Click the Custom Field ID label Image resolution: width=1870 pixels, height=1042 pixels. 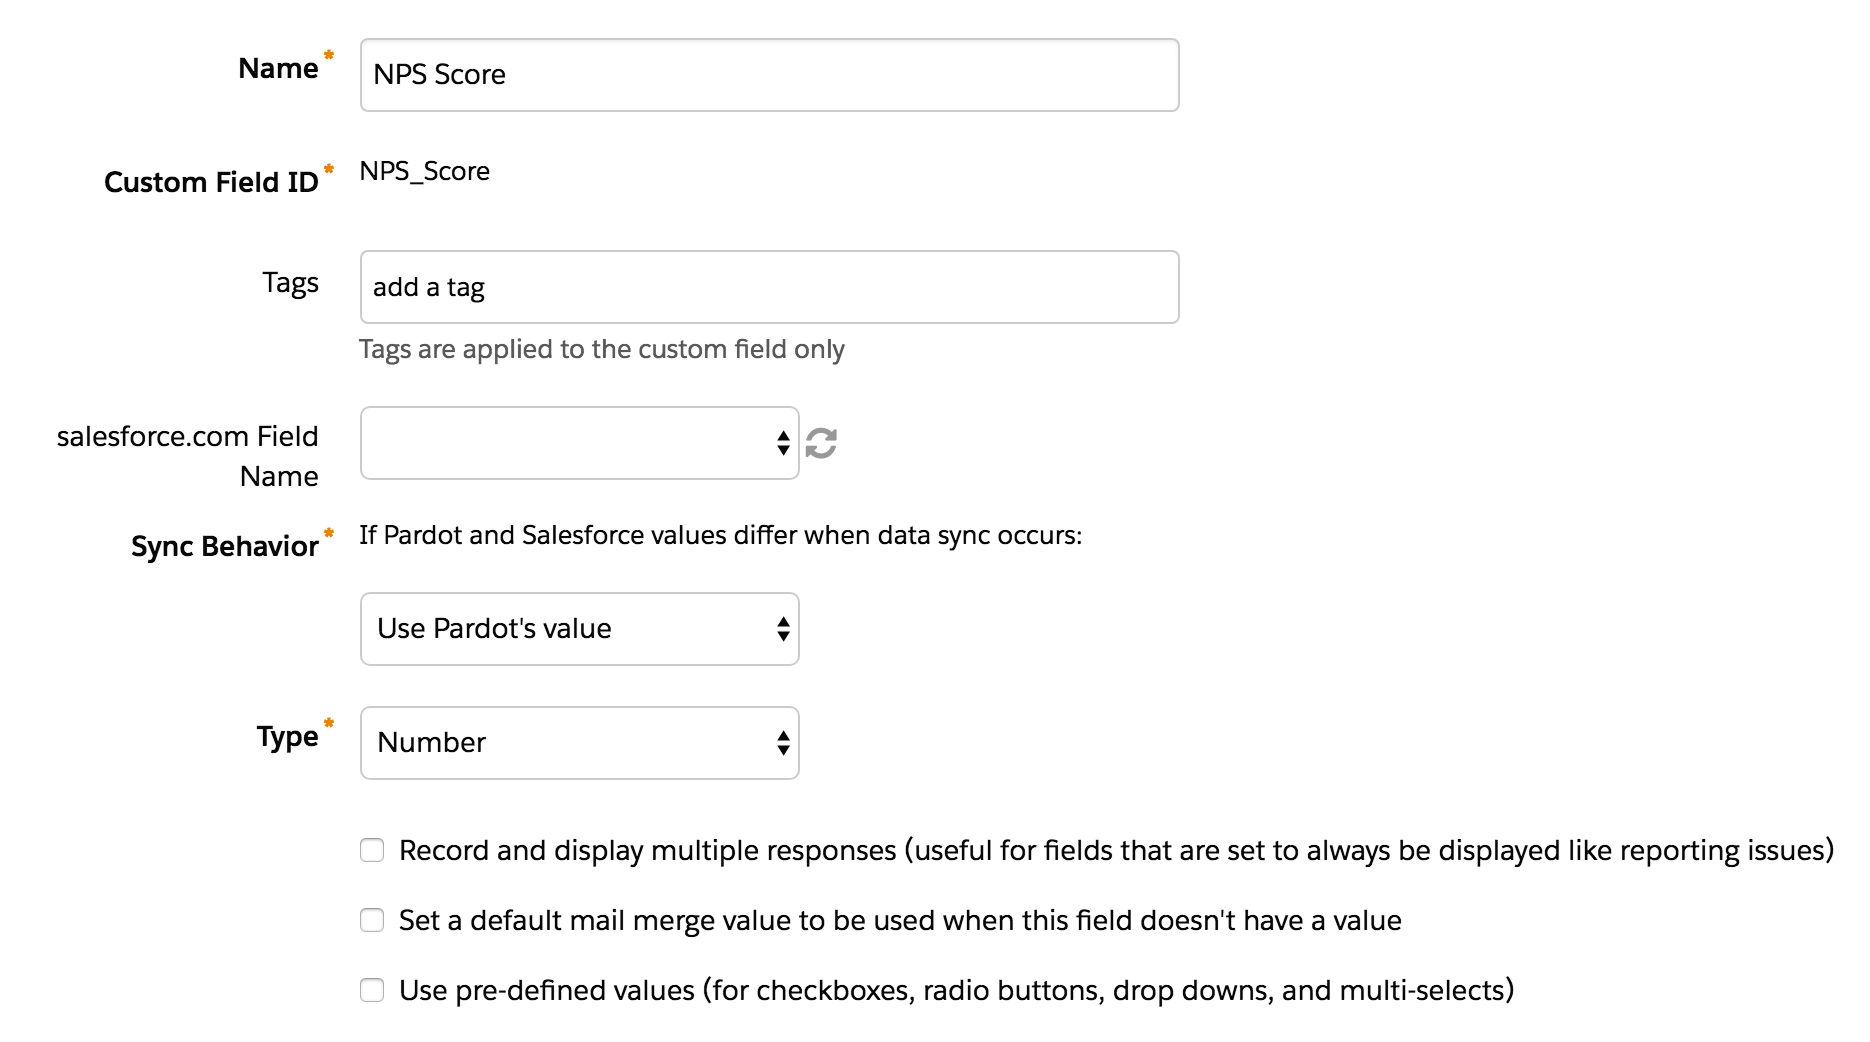(x=211, y=182)
